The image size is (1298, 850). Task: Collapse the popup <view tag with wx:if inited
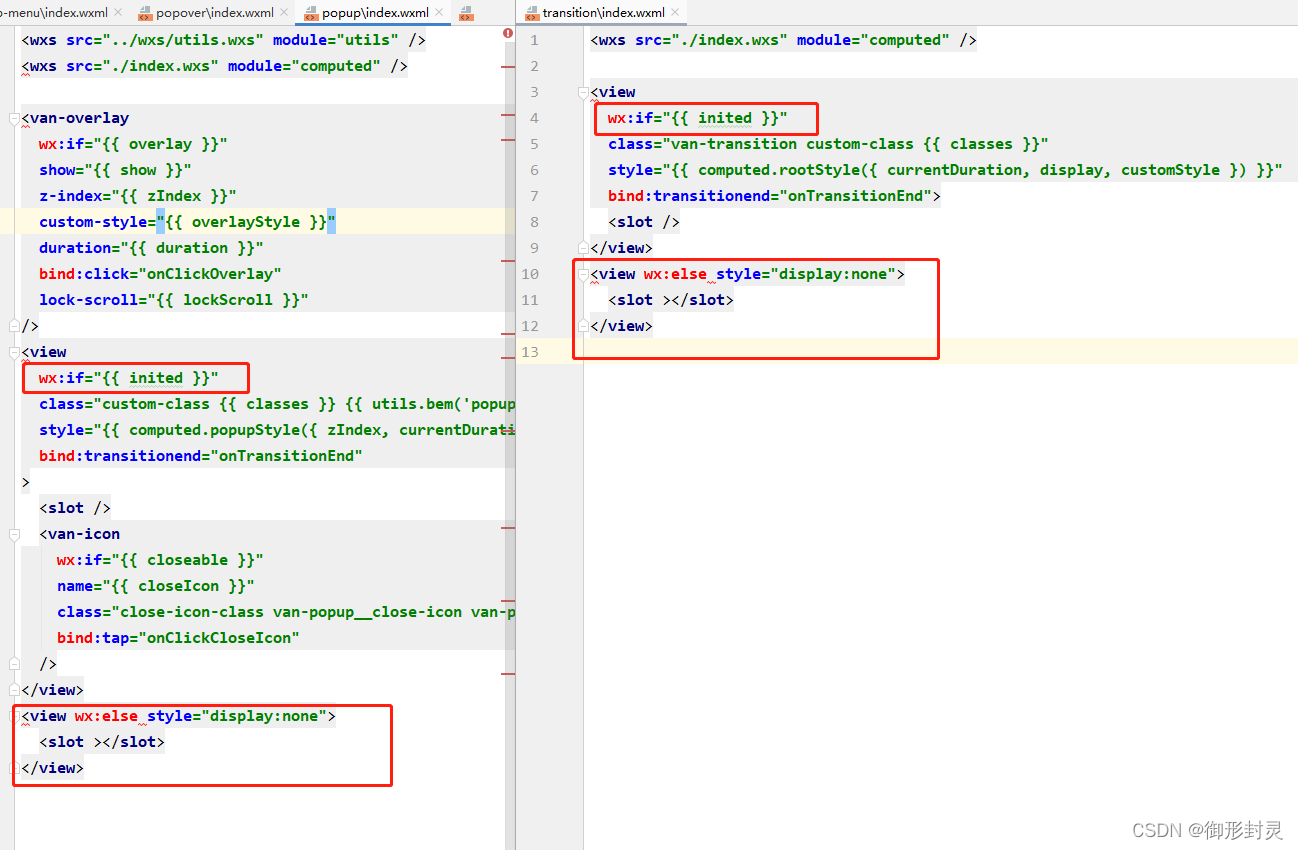[x=14, y=352]
